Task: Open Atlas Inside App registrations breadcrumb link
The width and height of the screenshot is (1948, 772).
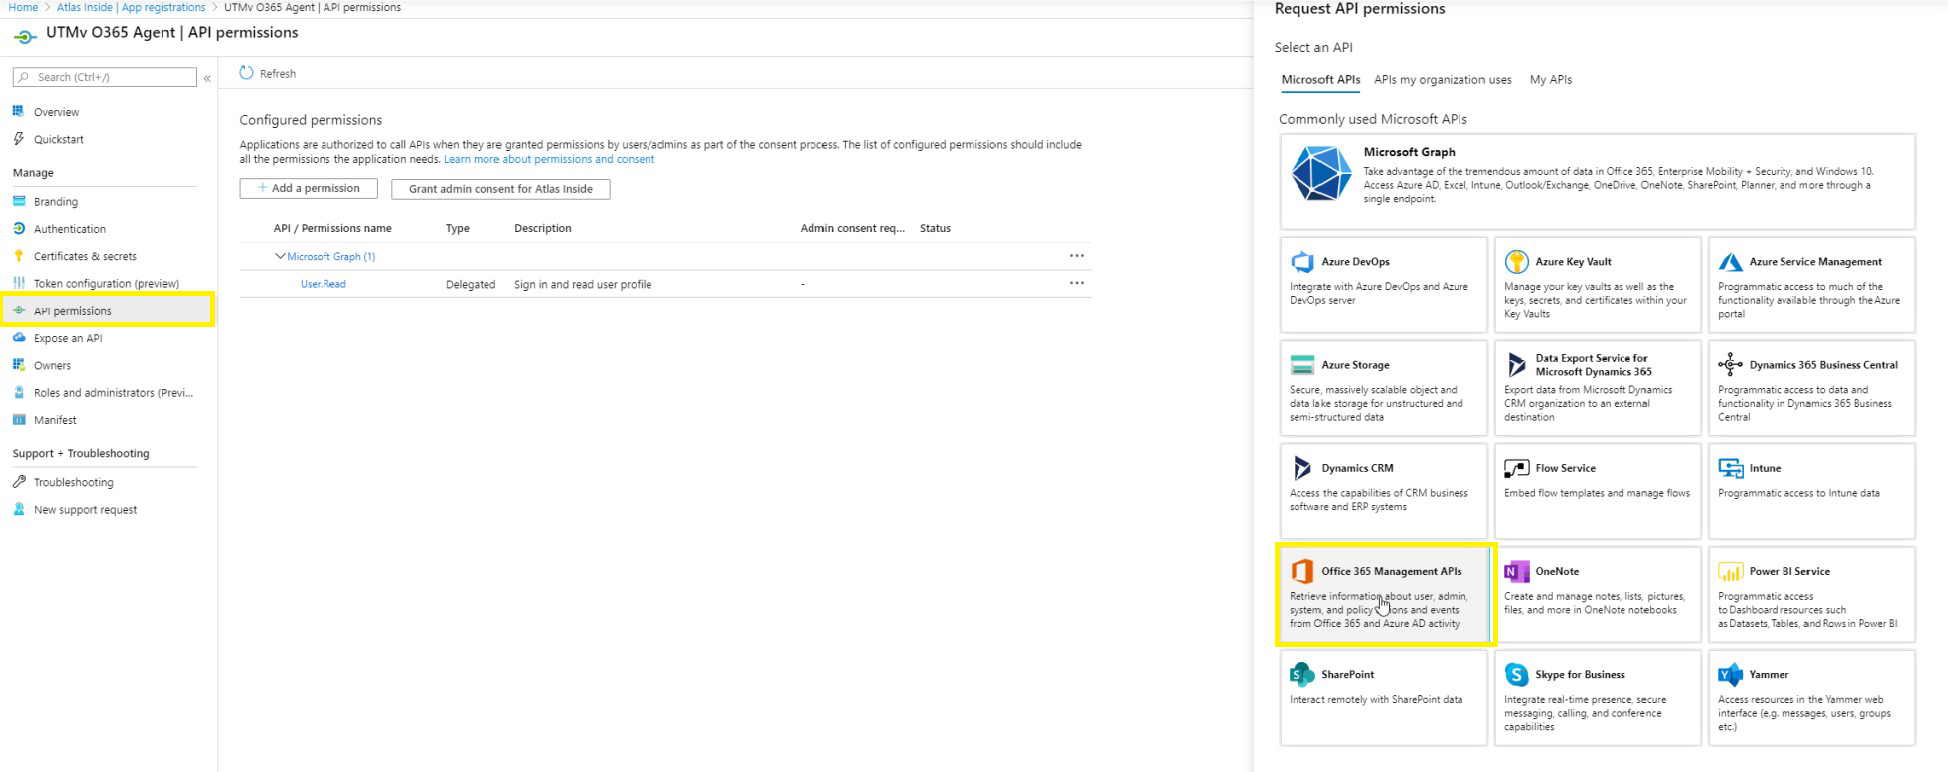Action: (x=131, y=7)
